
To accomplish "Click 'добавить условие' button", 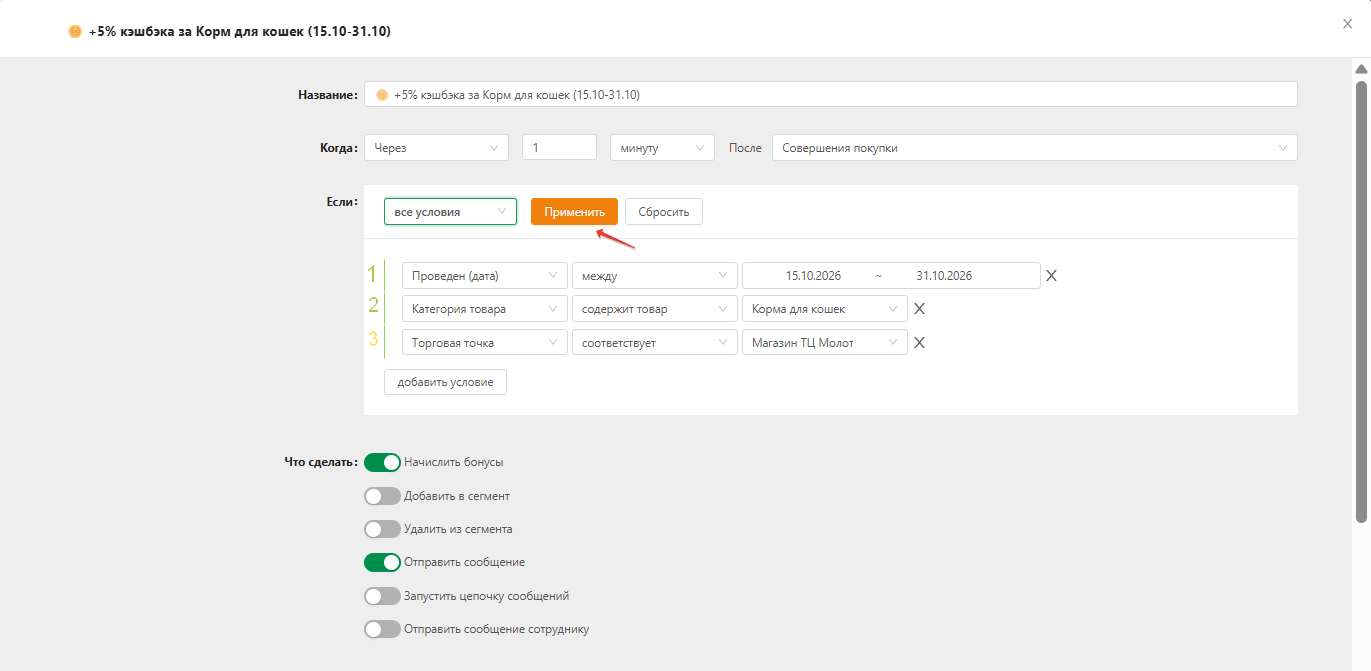I will click(x=445, y=382).
